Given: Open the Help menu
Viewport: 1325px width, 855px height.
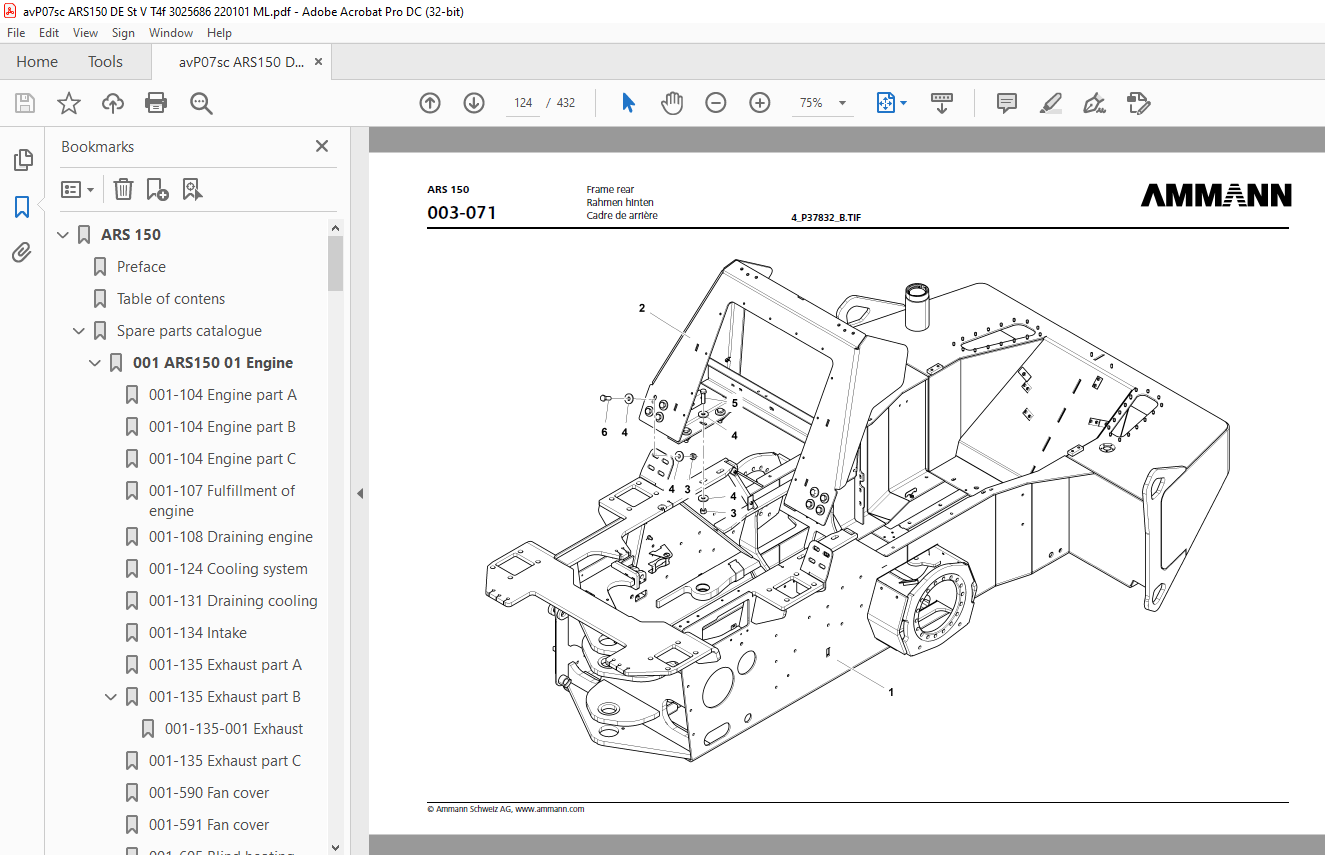Looking at the screenshot, I should point(219,33).
